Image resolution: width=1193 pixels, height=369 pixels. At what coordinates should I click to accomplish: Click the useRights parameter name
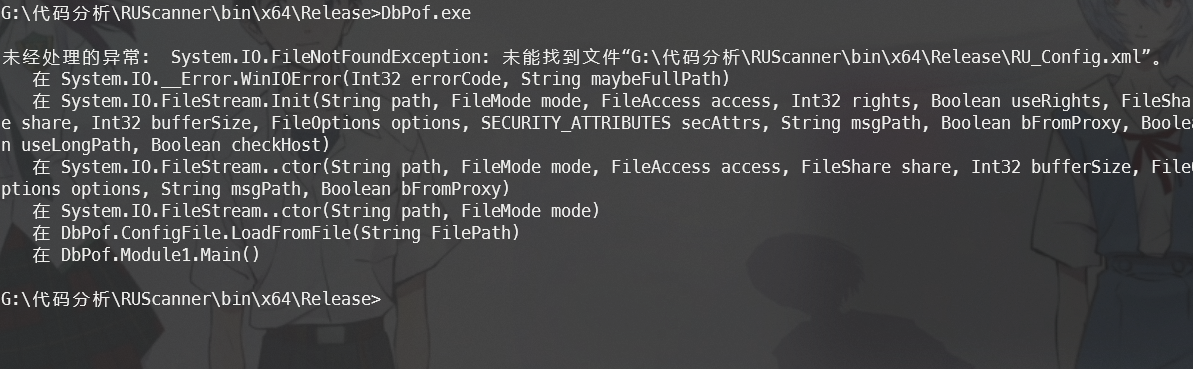1056,101
